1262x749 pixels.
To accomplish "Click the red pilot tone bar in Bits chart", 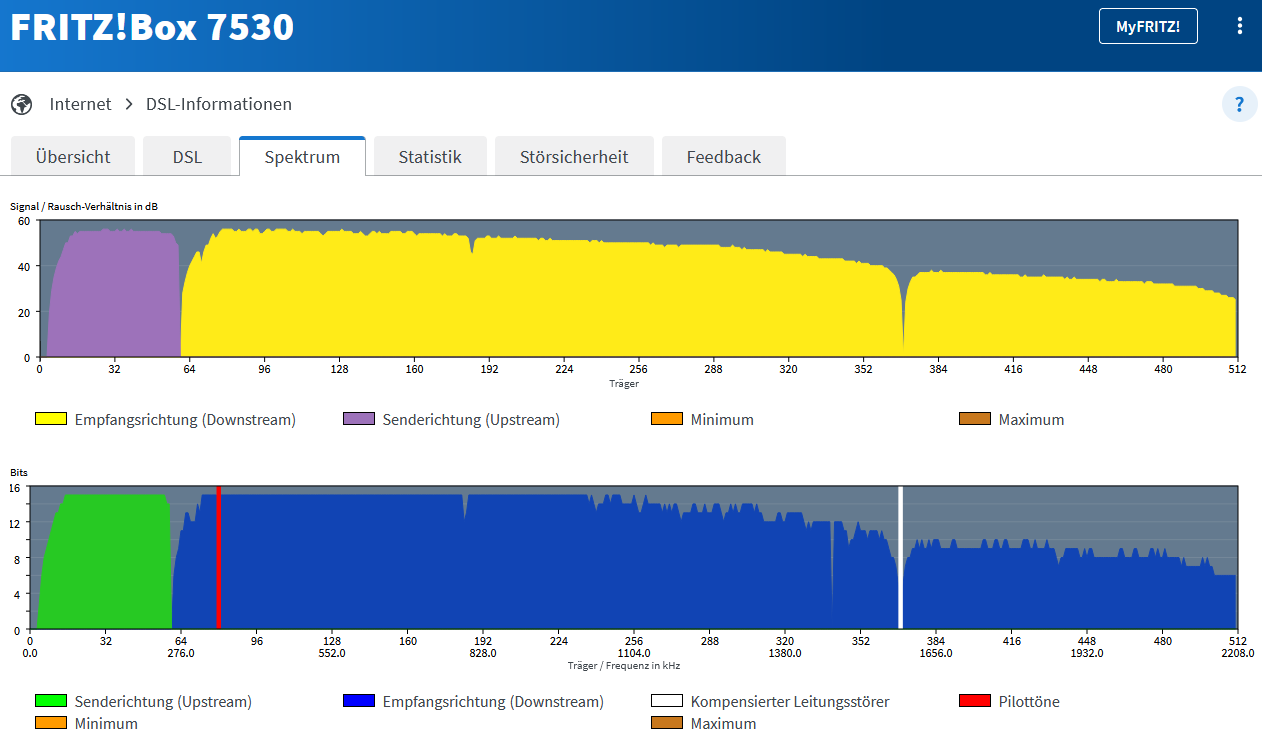I will 218,558.
